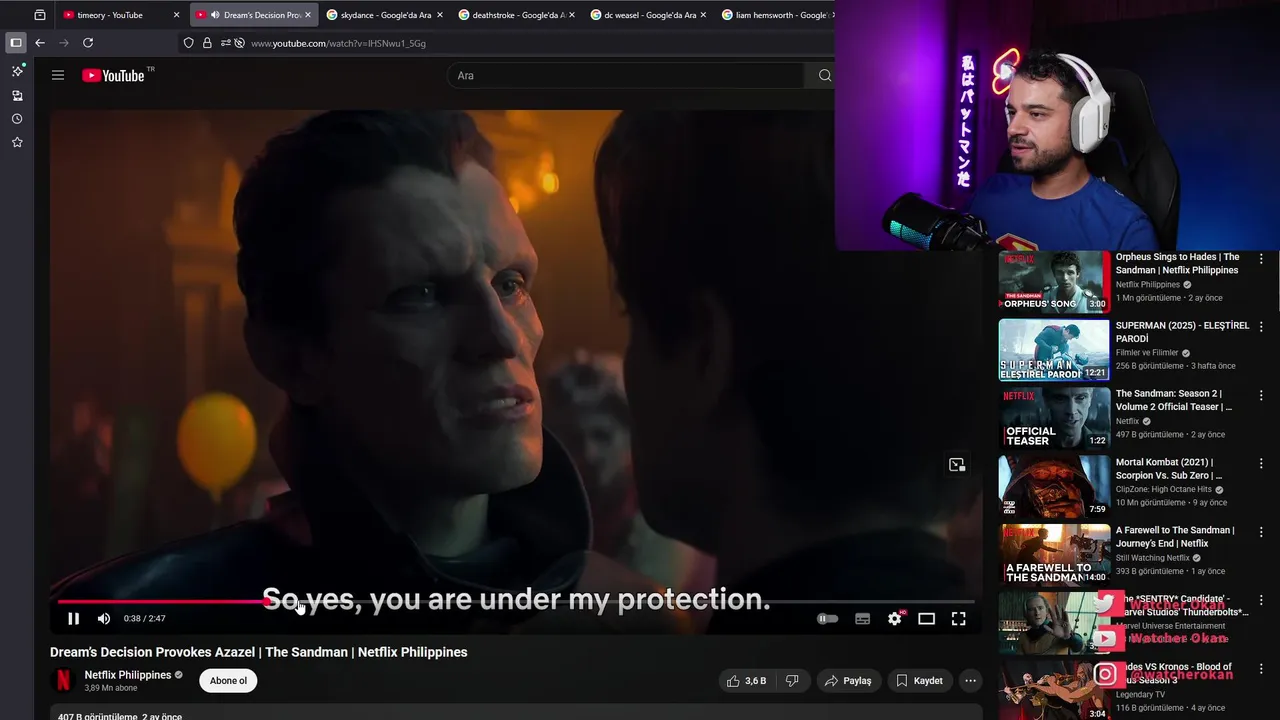This screenshot has height=720, width=1280.
Task: Open options for Orpheus Sings to Hades
Action: tap(1261, 258)
